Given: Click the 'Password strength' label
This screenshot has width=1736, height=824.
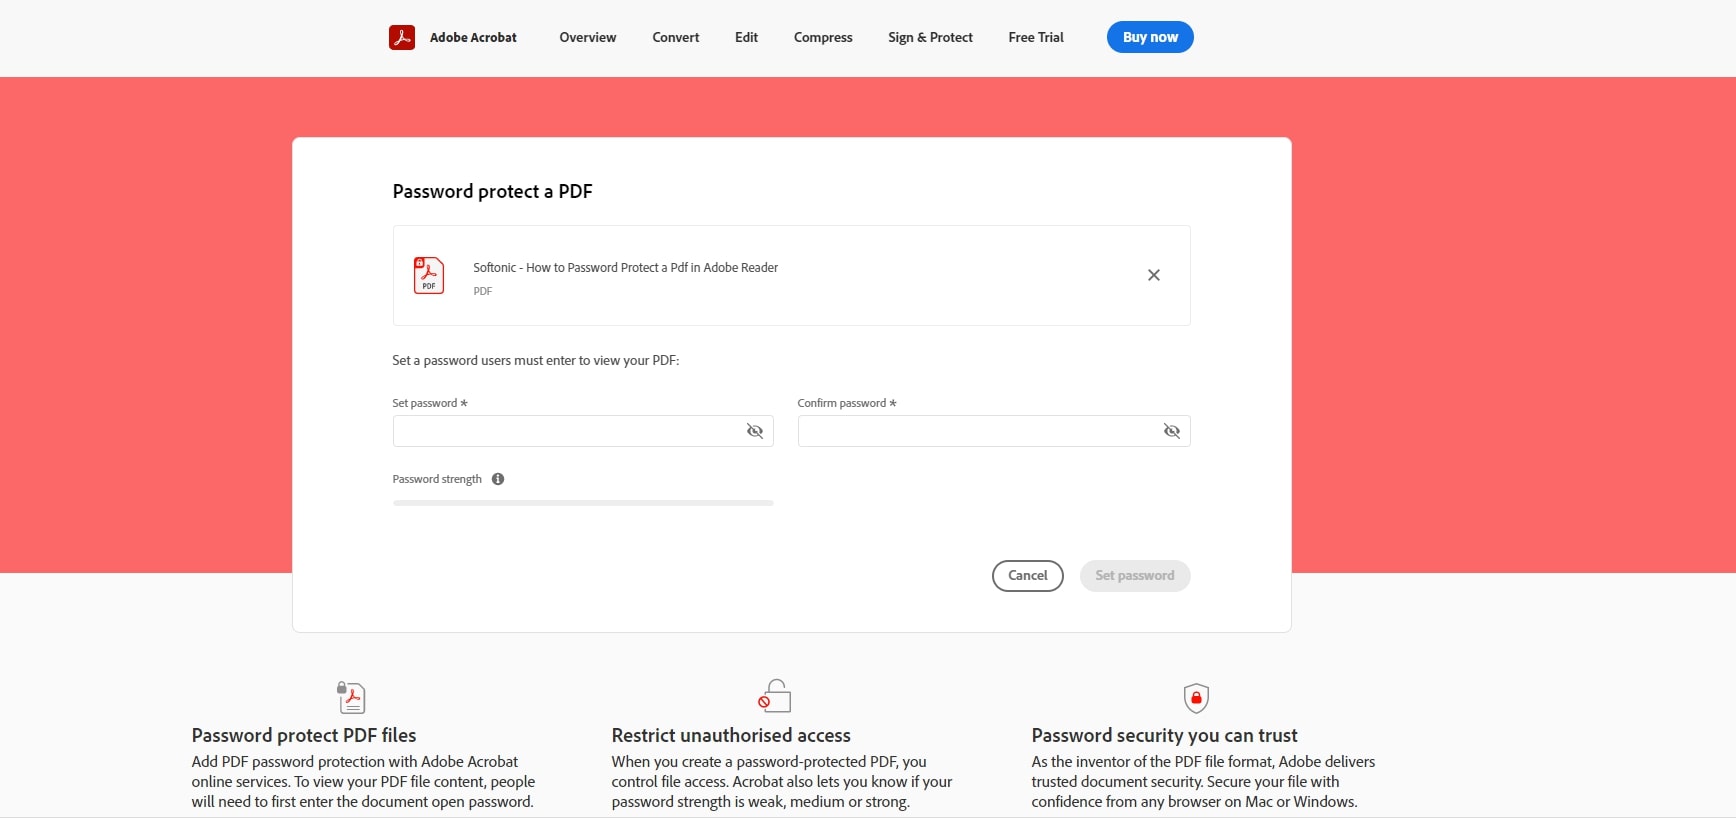Looking at the screenshot, I should 437,479.
